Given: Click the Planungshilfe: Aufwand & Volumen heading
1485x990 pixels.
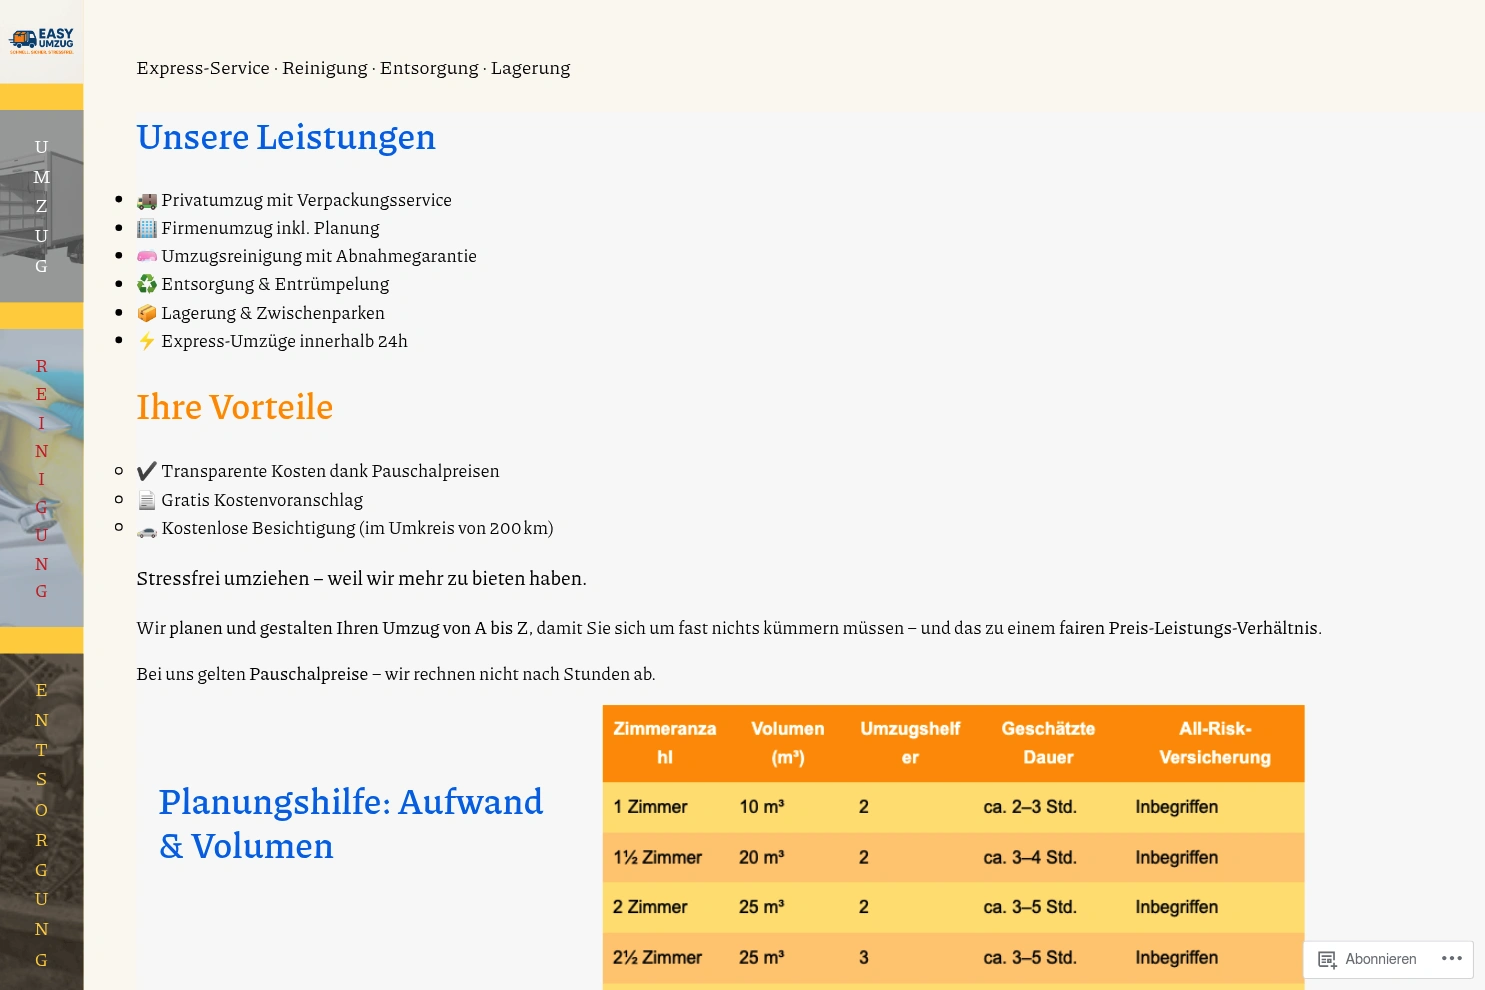Looking at the screenshot, I should pyautogui.click(x=351, y=823).
